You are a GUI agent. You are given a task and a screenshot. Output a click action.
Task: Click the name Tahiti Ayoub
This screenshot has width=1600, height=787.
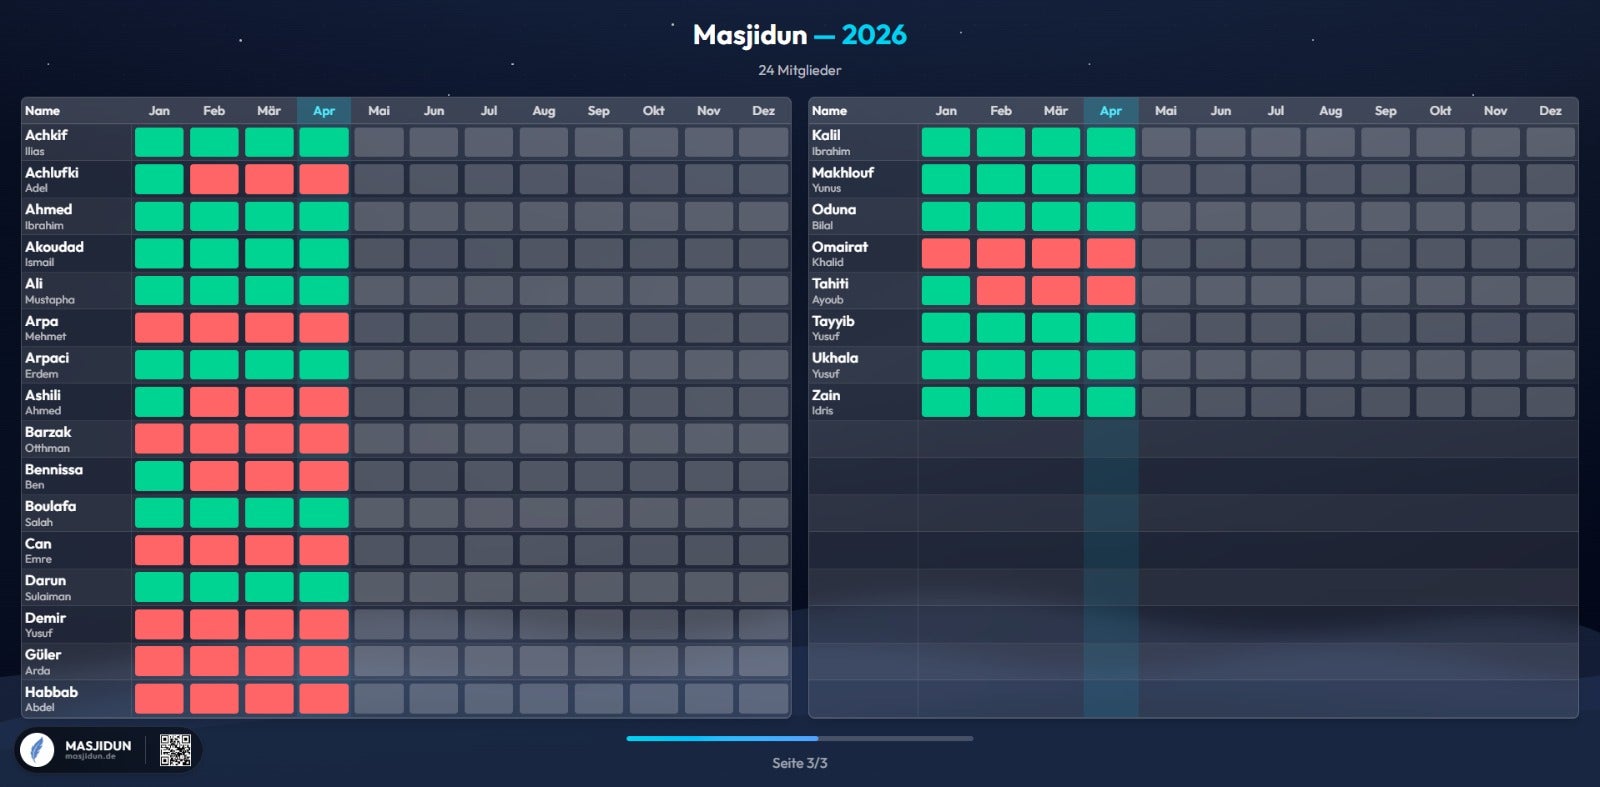tap(830, 291)
